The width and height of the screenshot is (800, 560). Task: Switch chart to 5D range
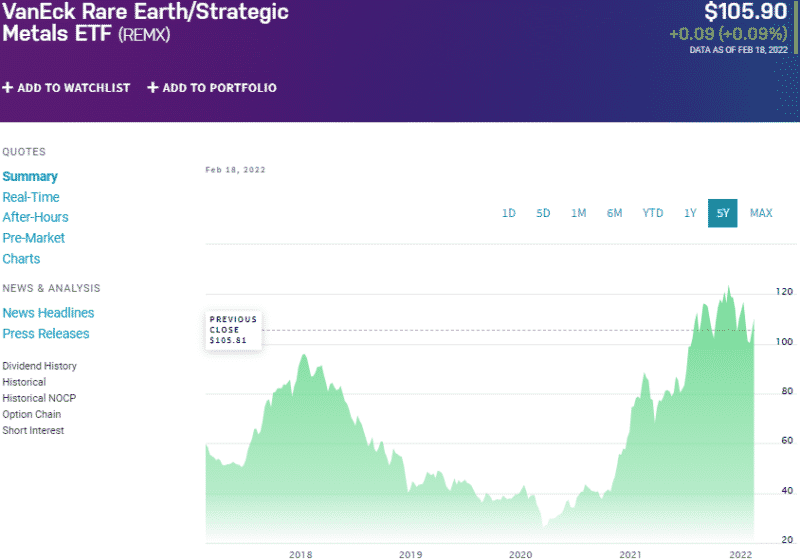543,213
